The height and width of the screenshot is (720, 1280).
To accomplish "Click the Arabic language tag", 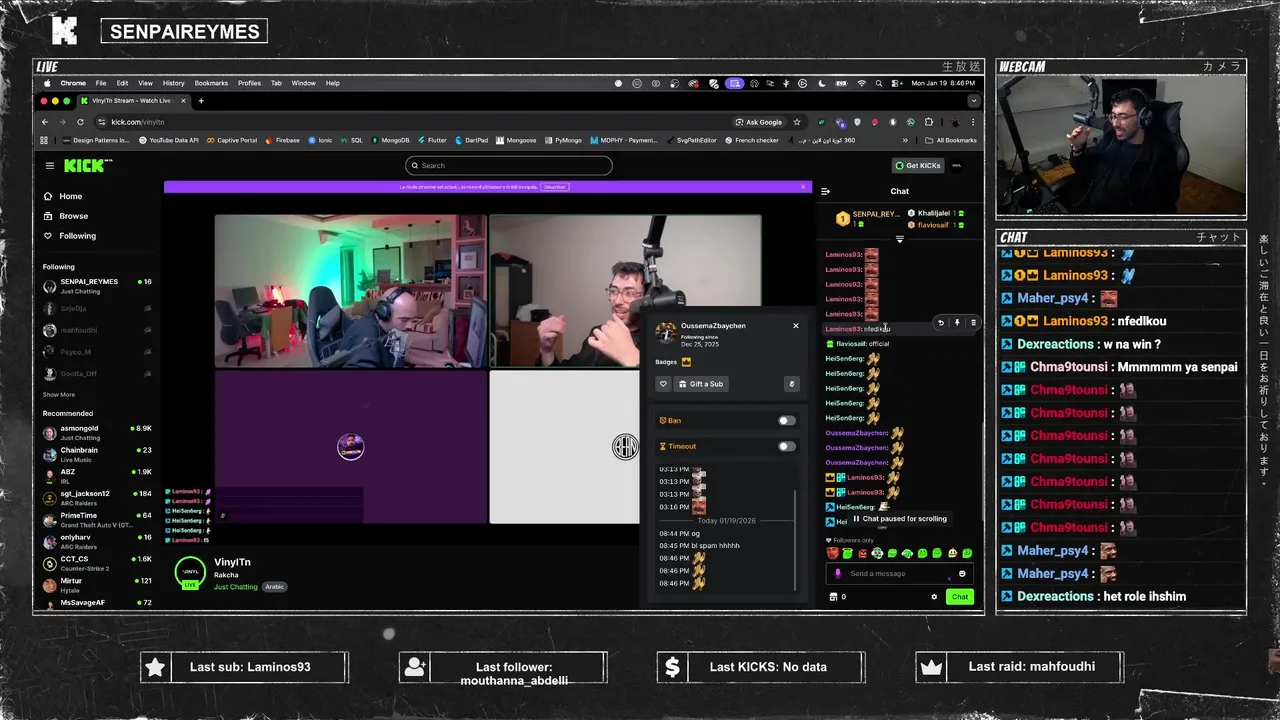I will coord(274,587).
